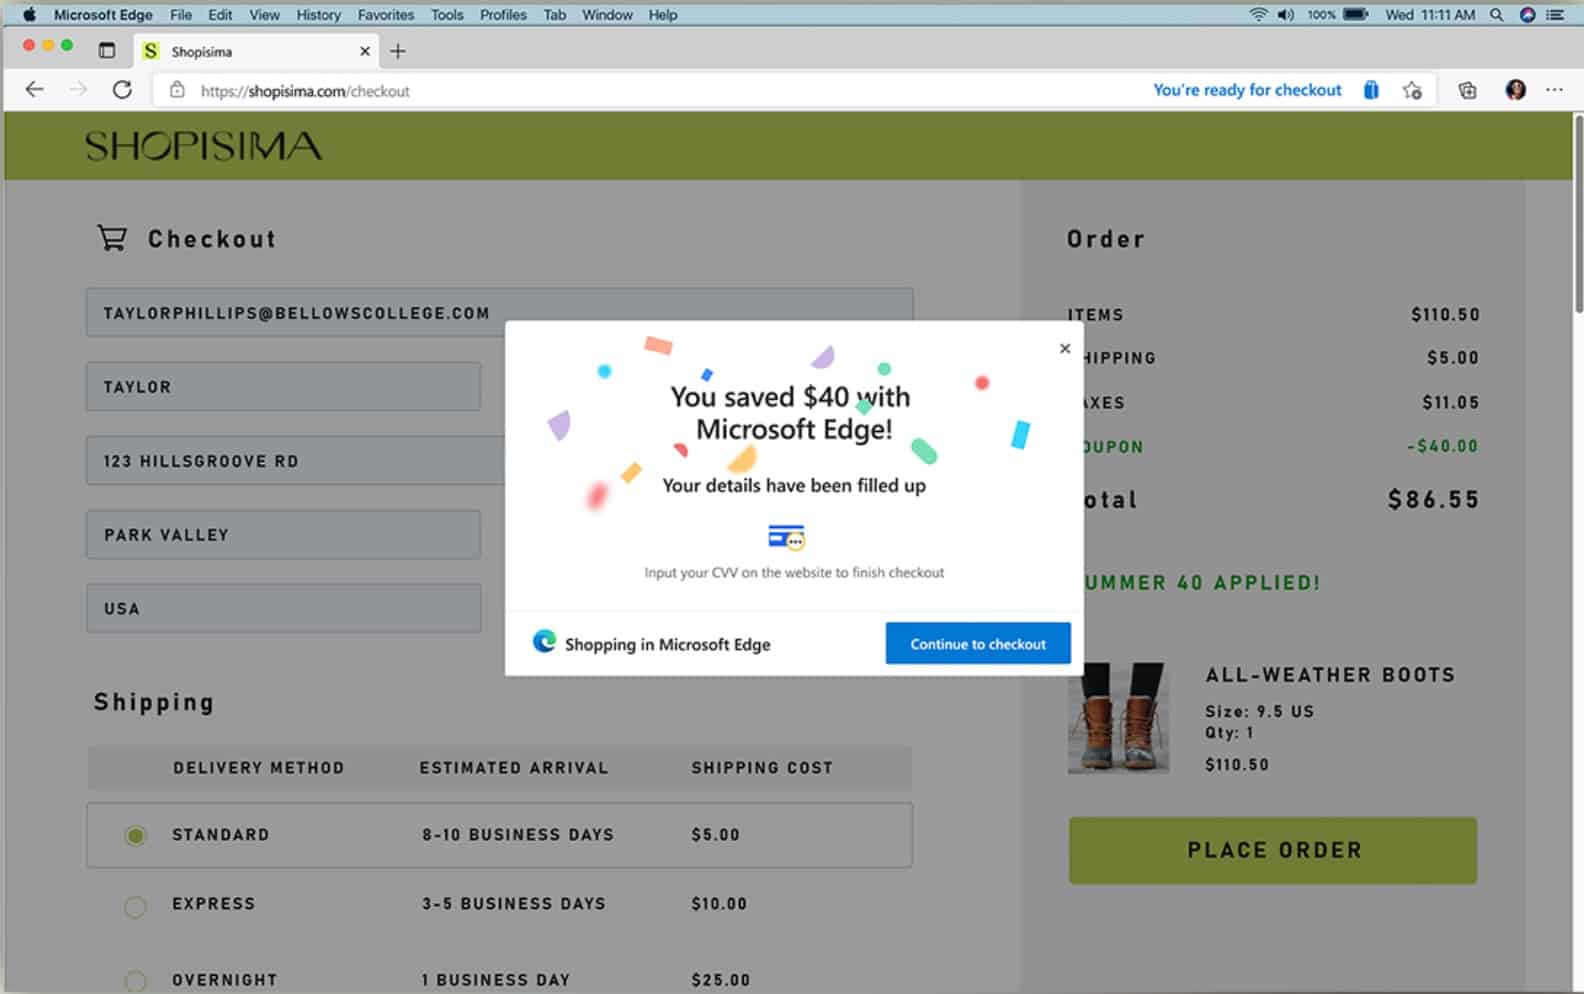Click the 8-10 BUSINESS DAYS text
1584x994 pixels.
[x=518, y=835]
